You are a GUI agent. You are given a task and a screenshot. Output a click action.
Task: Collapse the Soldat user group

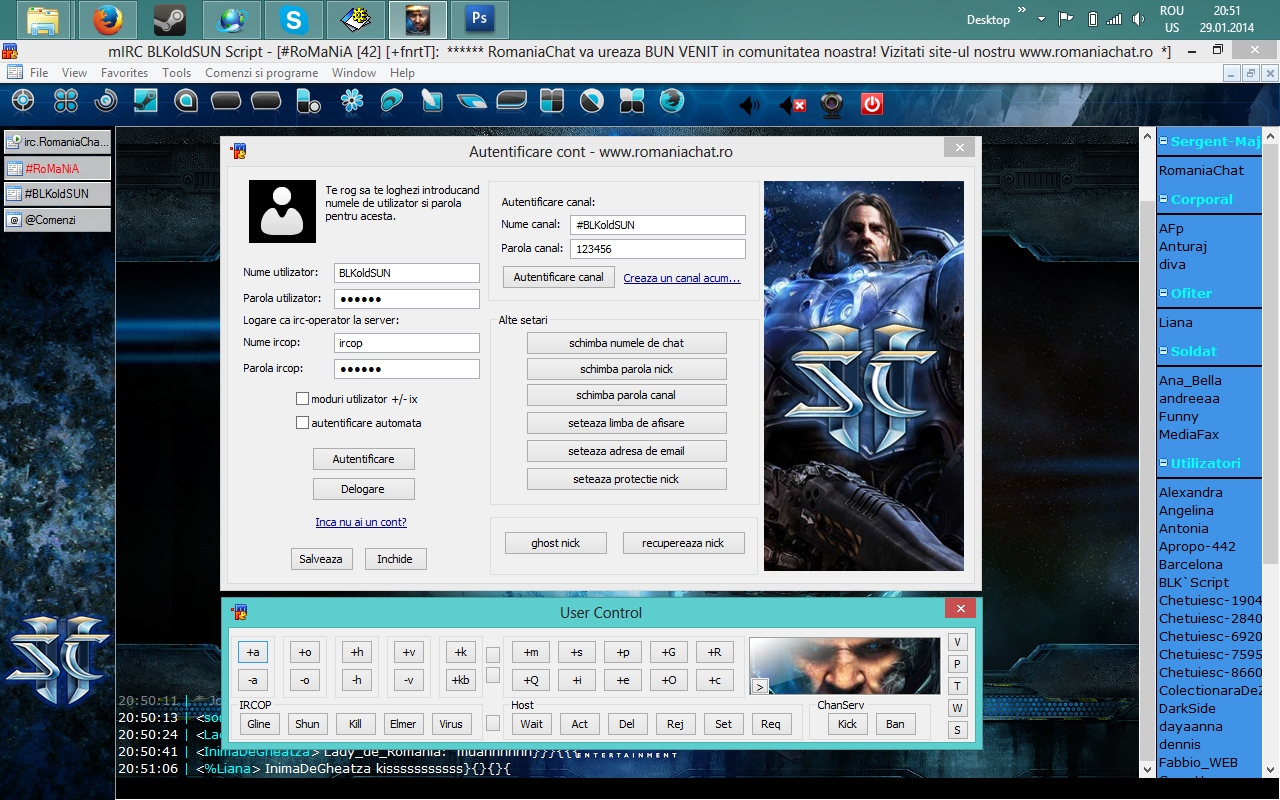[1164, 352]
